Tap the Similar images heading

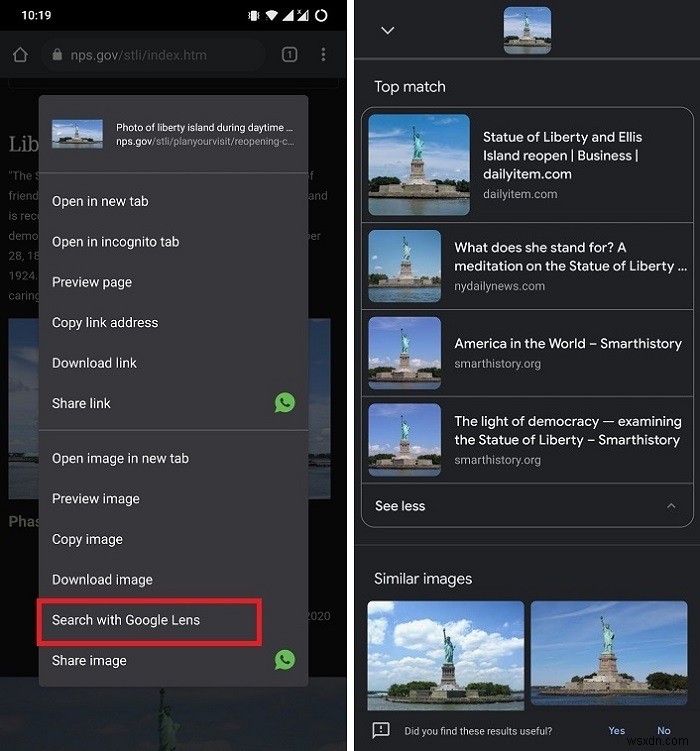[x=423, y=579]
